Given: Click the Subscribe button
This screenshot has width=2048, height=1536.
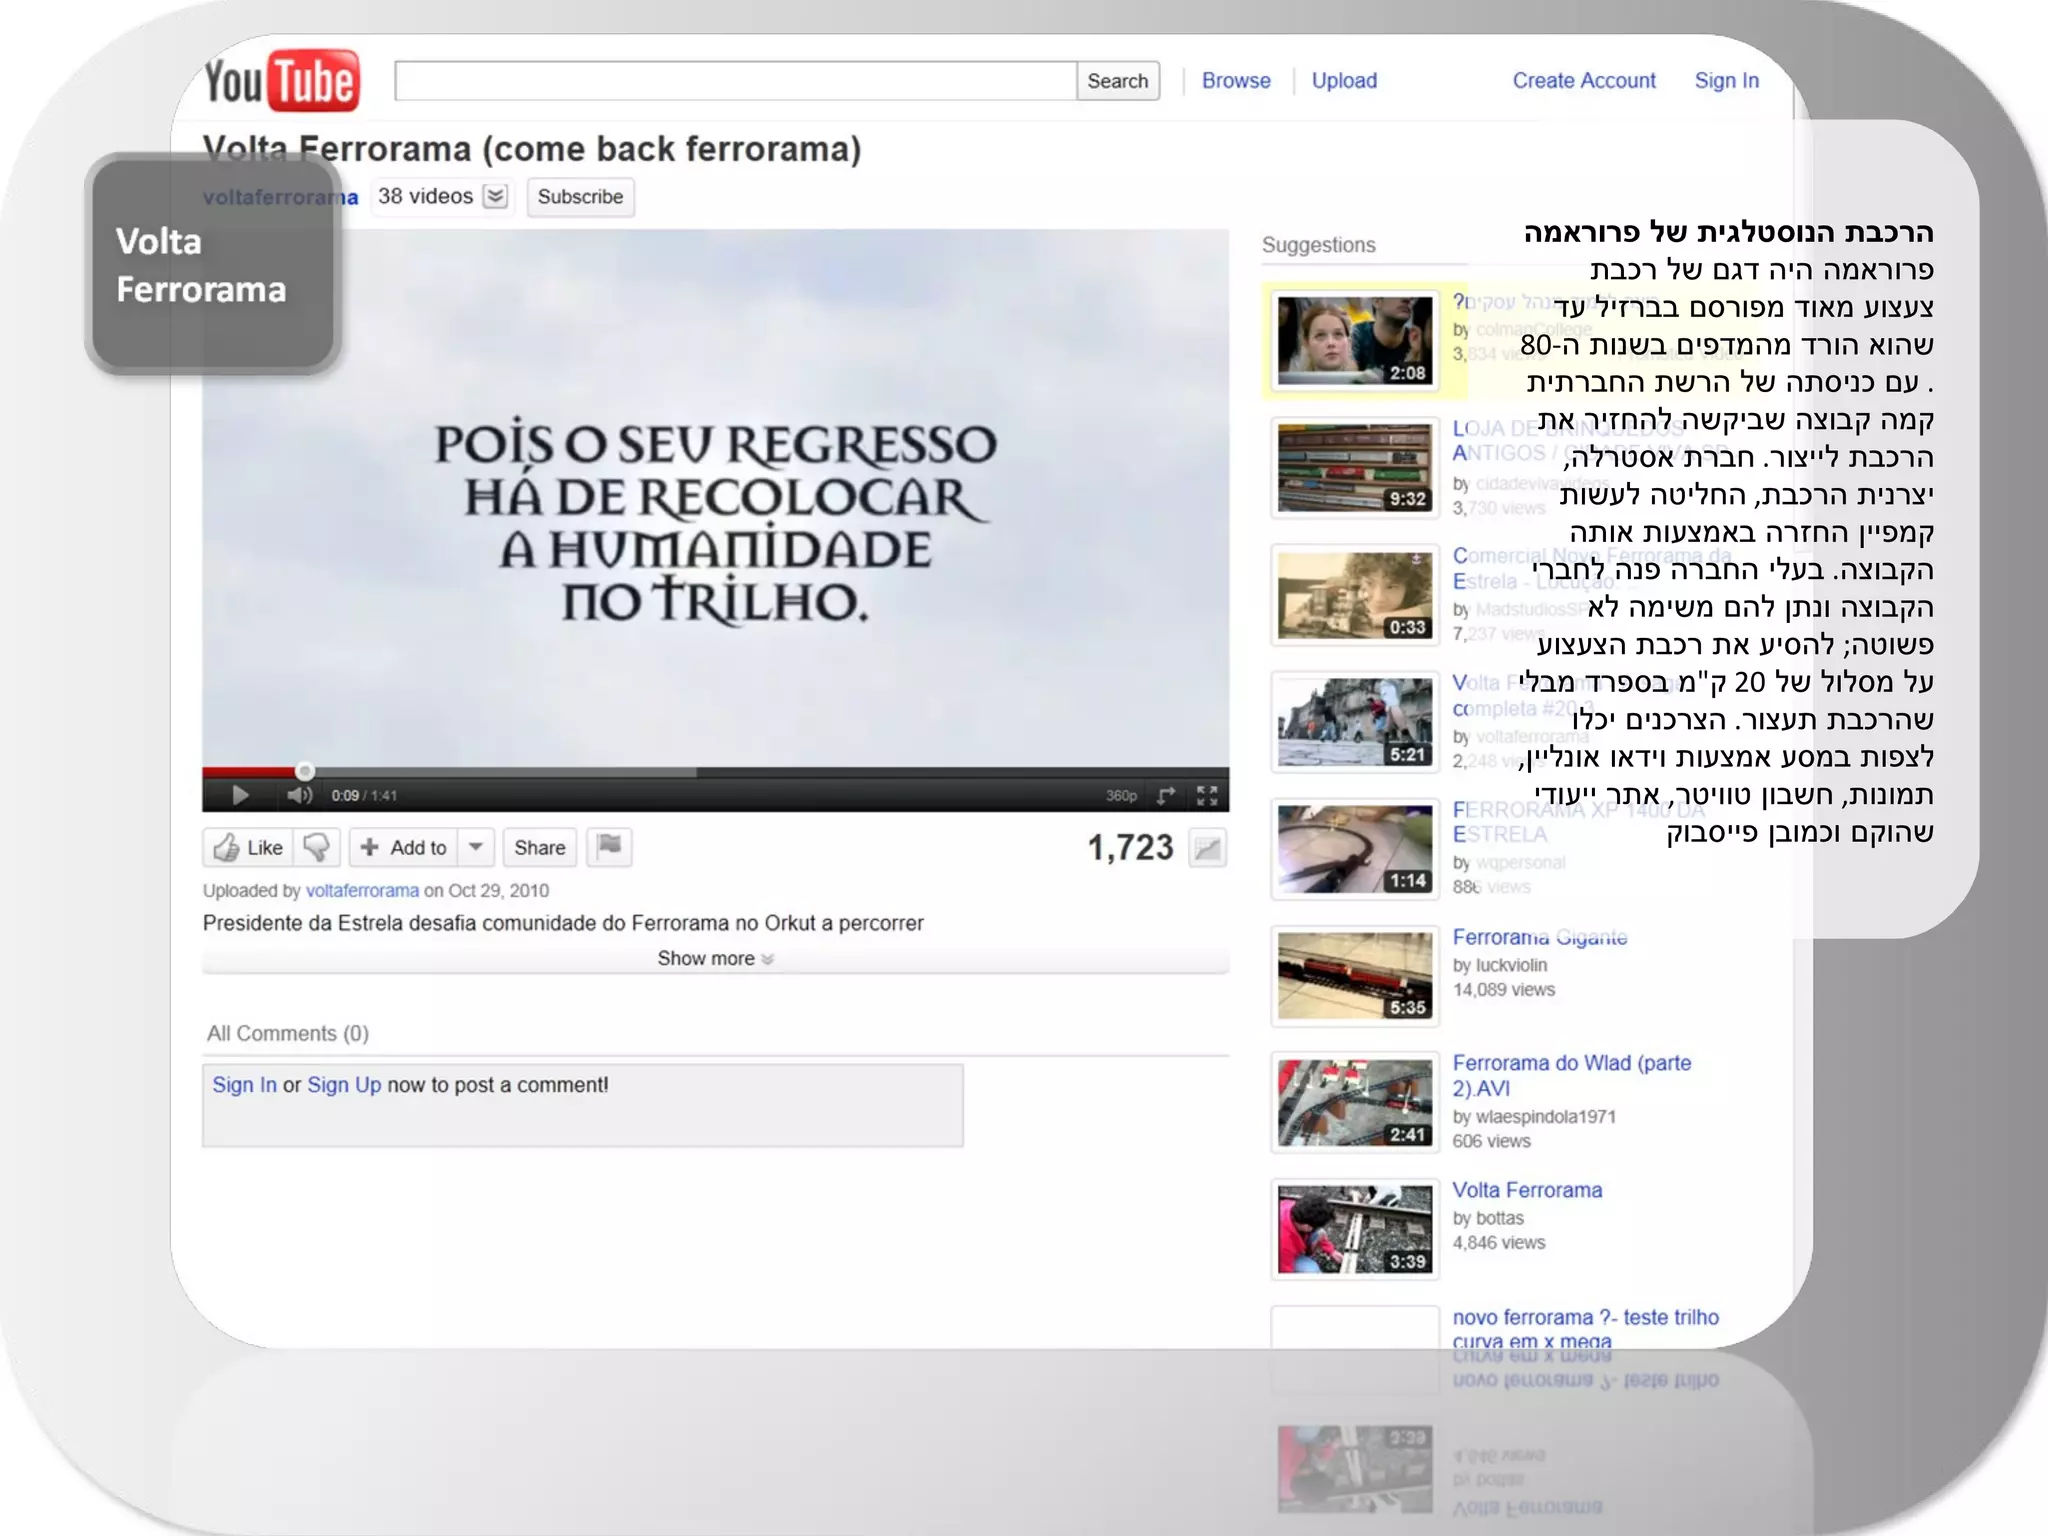Looking at the screenshot, I should (x=580, y=196).
